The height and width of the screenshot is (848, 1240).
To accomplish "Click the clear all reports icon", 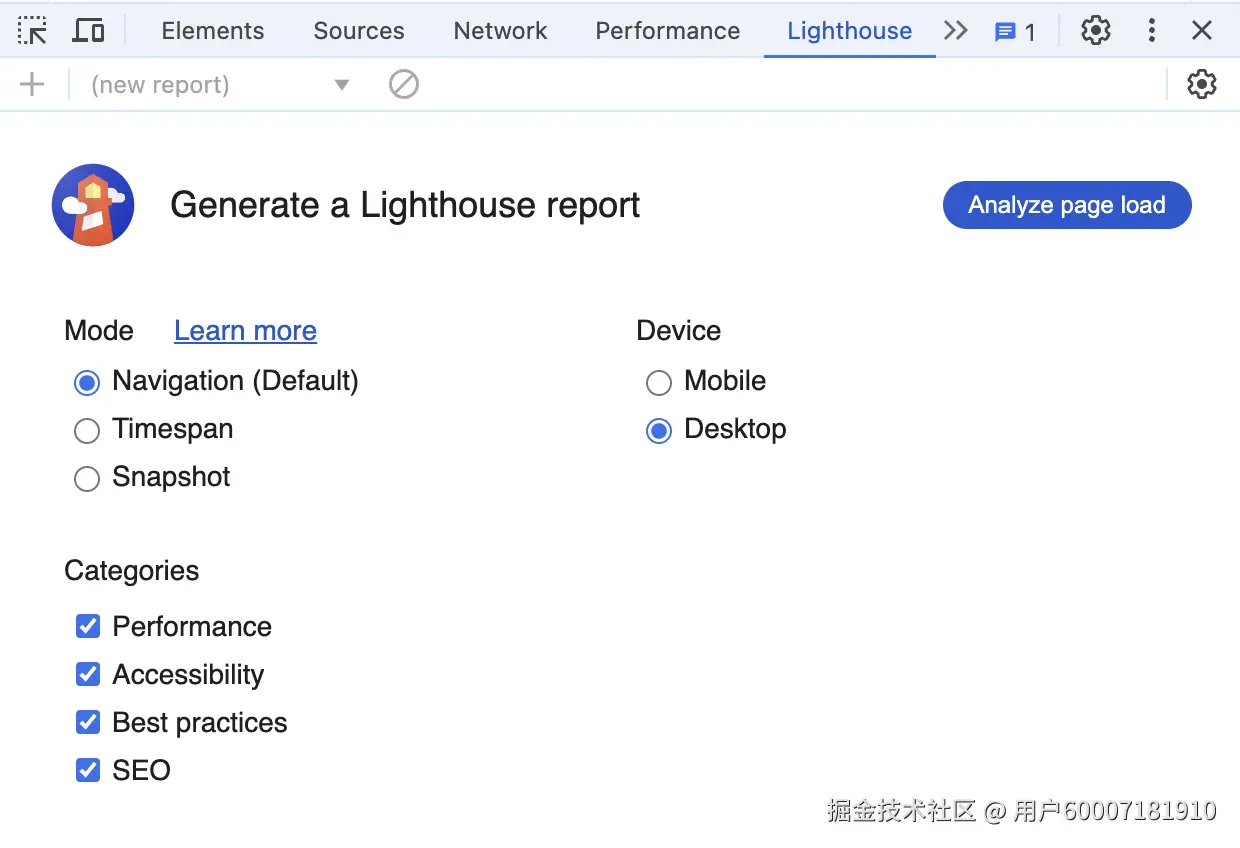I will coord(404,85).
